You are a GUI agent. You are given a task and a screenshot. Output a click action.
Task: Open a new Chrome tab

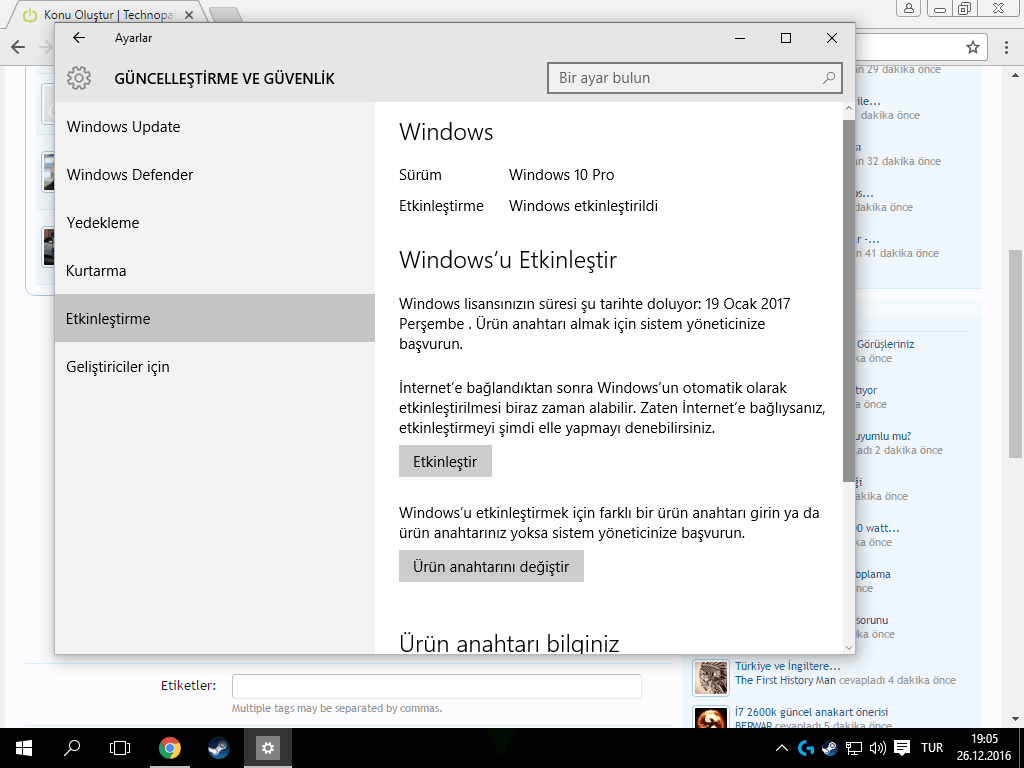(226, 14)
